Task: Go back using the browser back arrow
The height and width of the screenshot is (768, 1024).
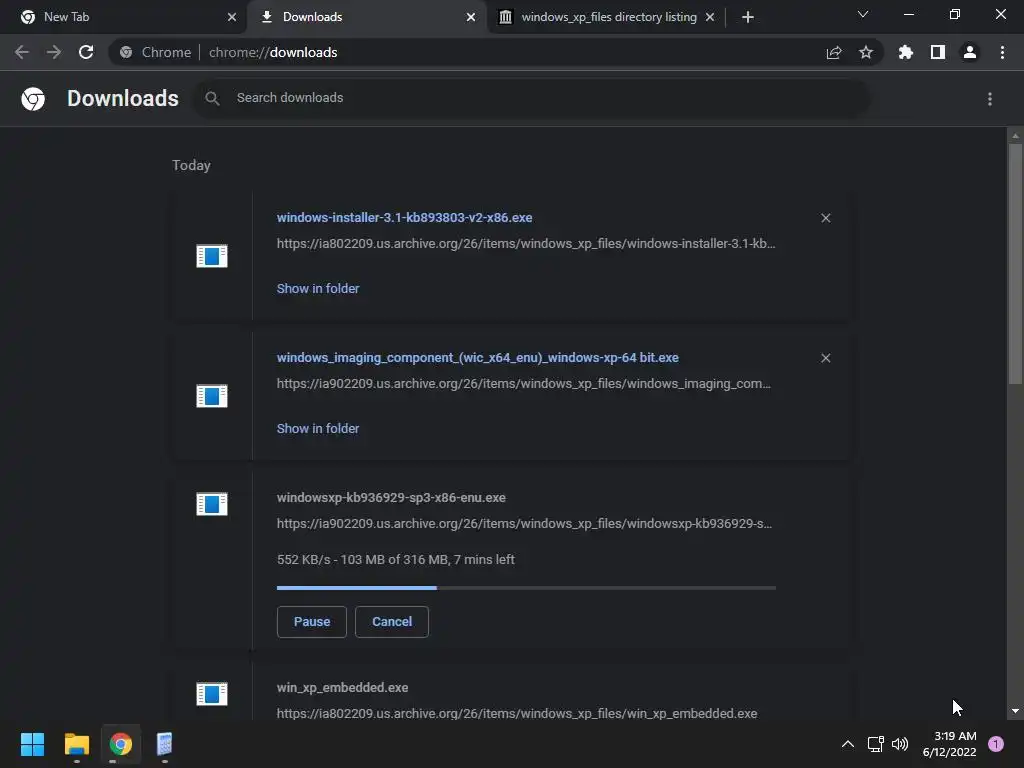Action: (x=22, y=52)
